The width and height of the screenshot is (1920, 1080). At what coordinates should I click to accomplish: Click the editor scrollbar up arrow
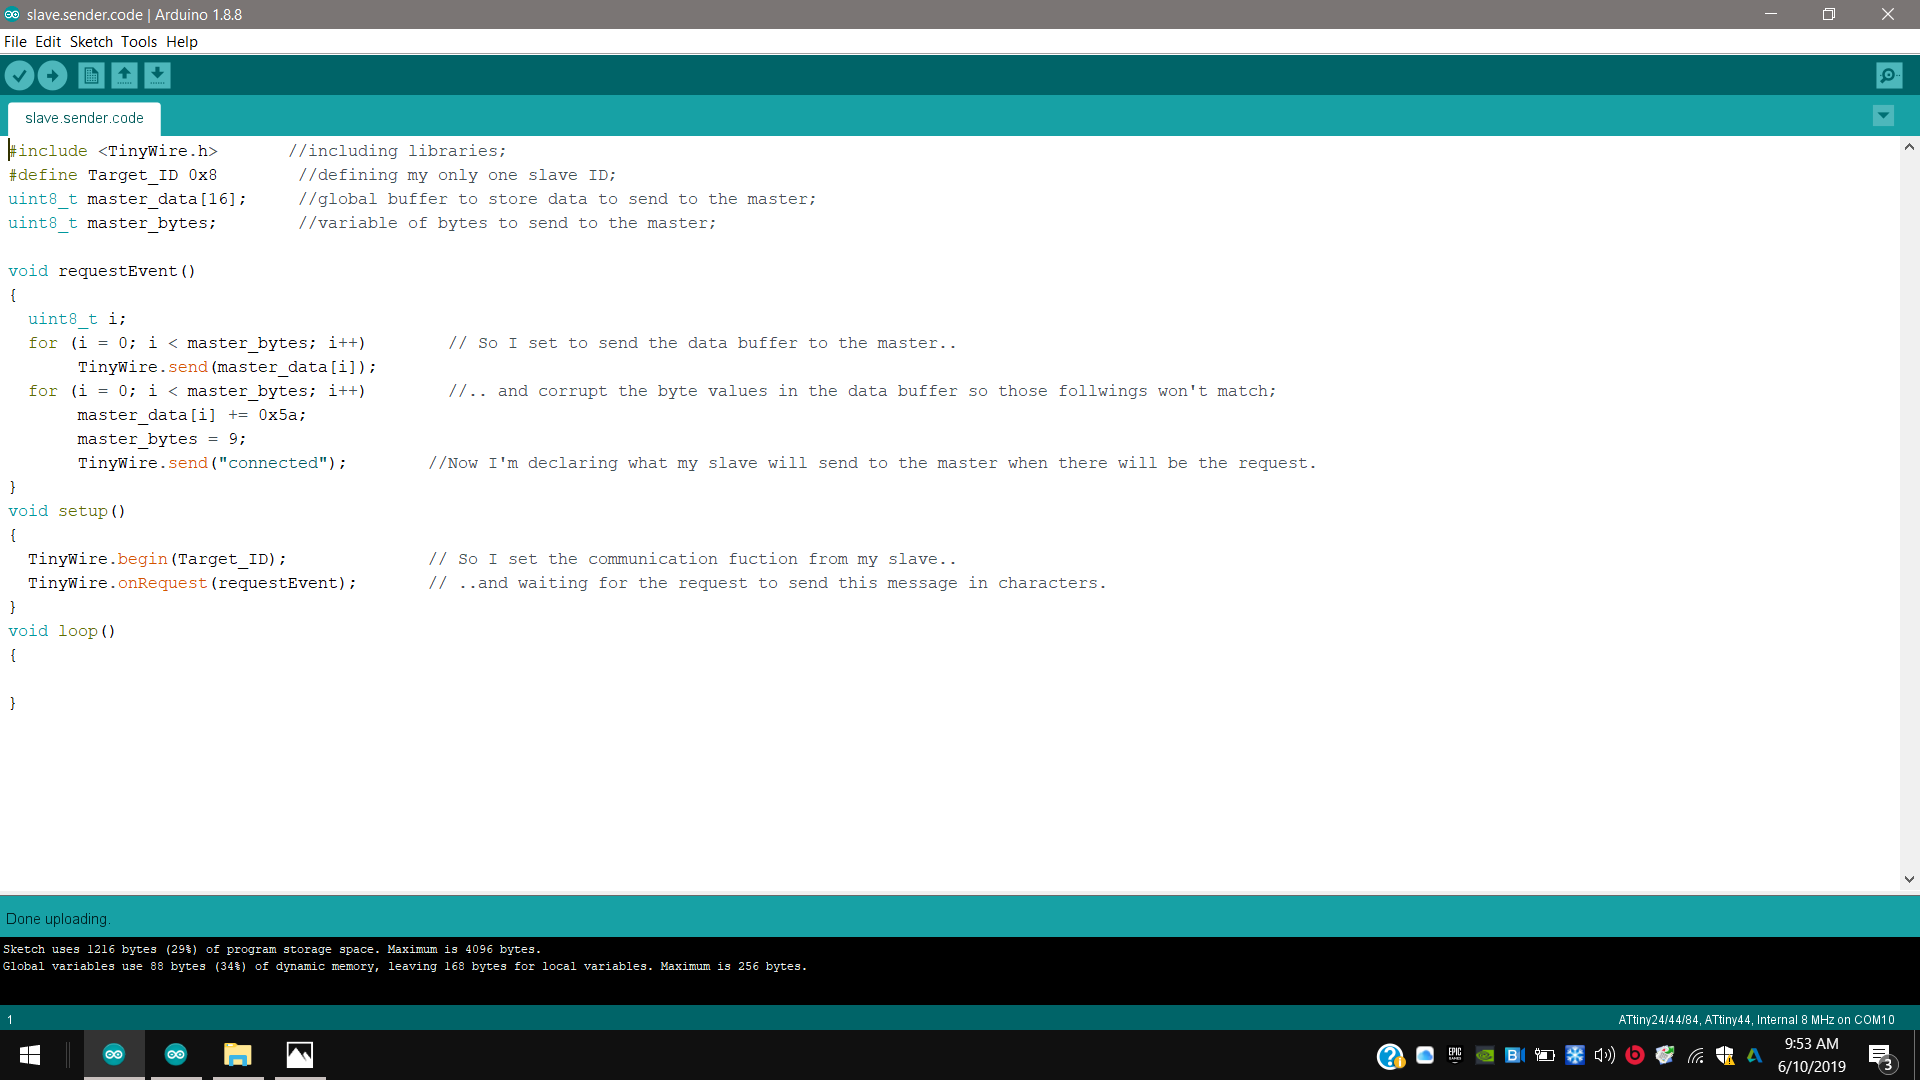(1909, 147)
